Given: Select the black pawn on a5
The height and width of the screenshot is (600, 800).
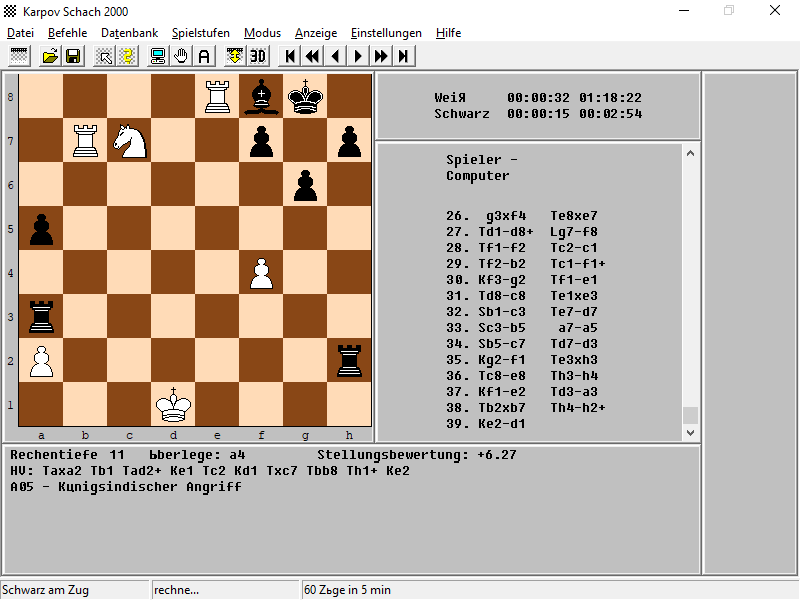Looking at the screenshot, I should (x=41, y=229).
